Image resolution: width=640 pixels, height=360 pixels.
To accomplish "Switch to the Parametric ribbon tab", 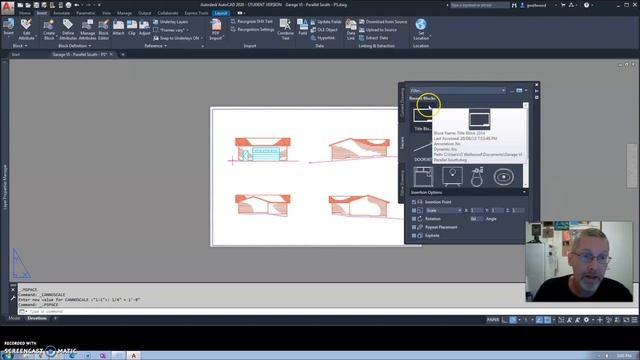I will (x=86, y=13).
